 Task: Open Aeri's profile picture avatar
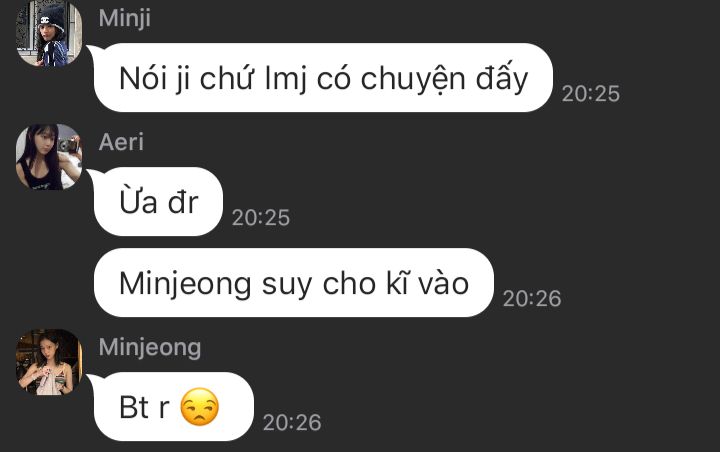coord(49,157)
